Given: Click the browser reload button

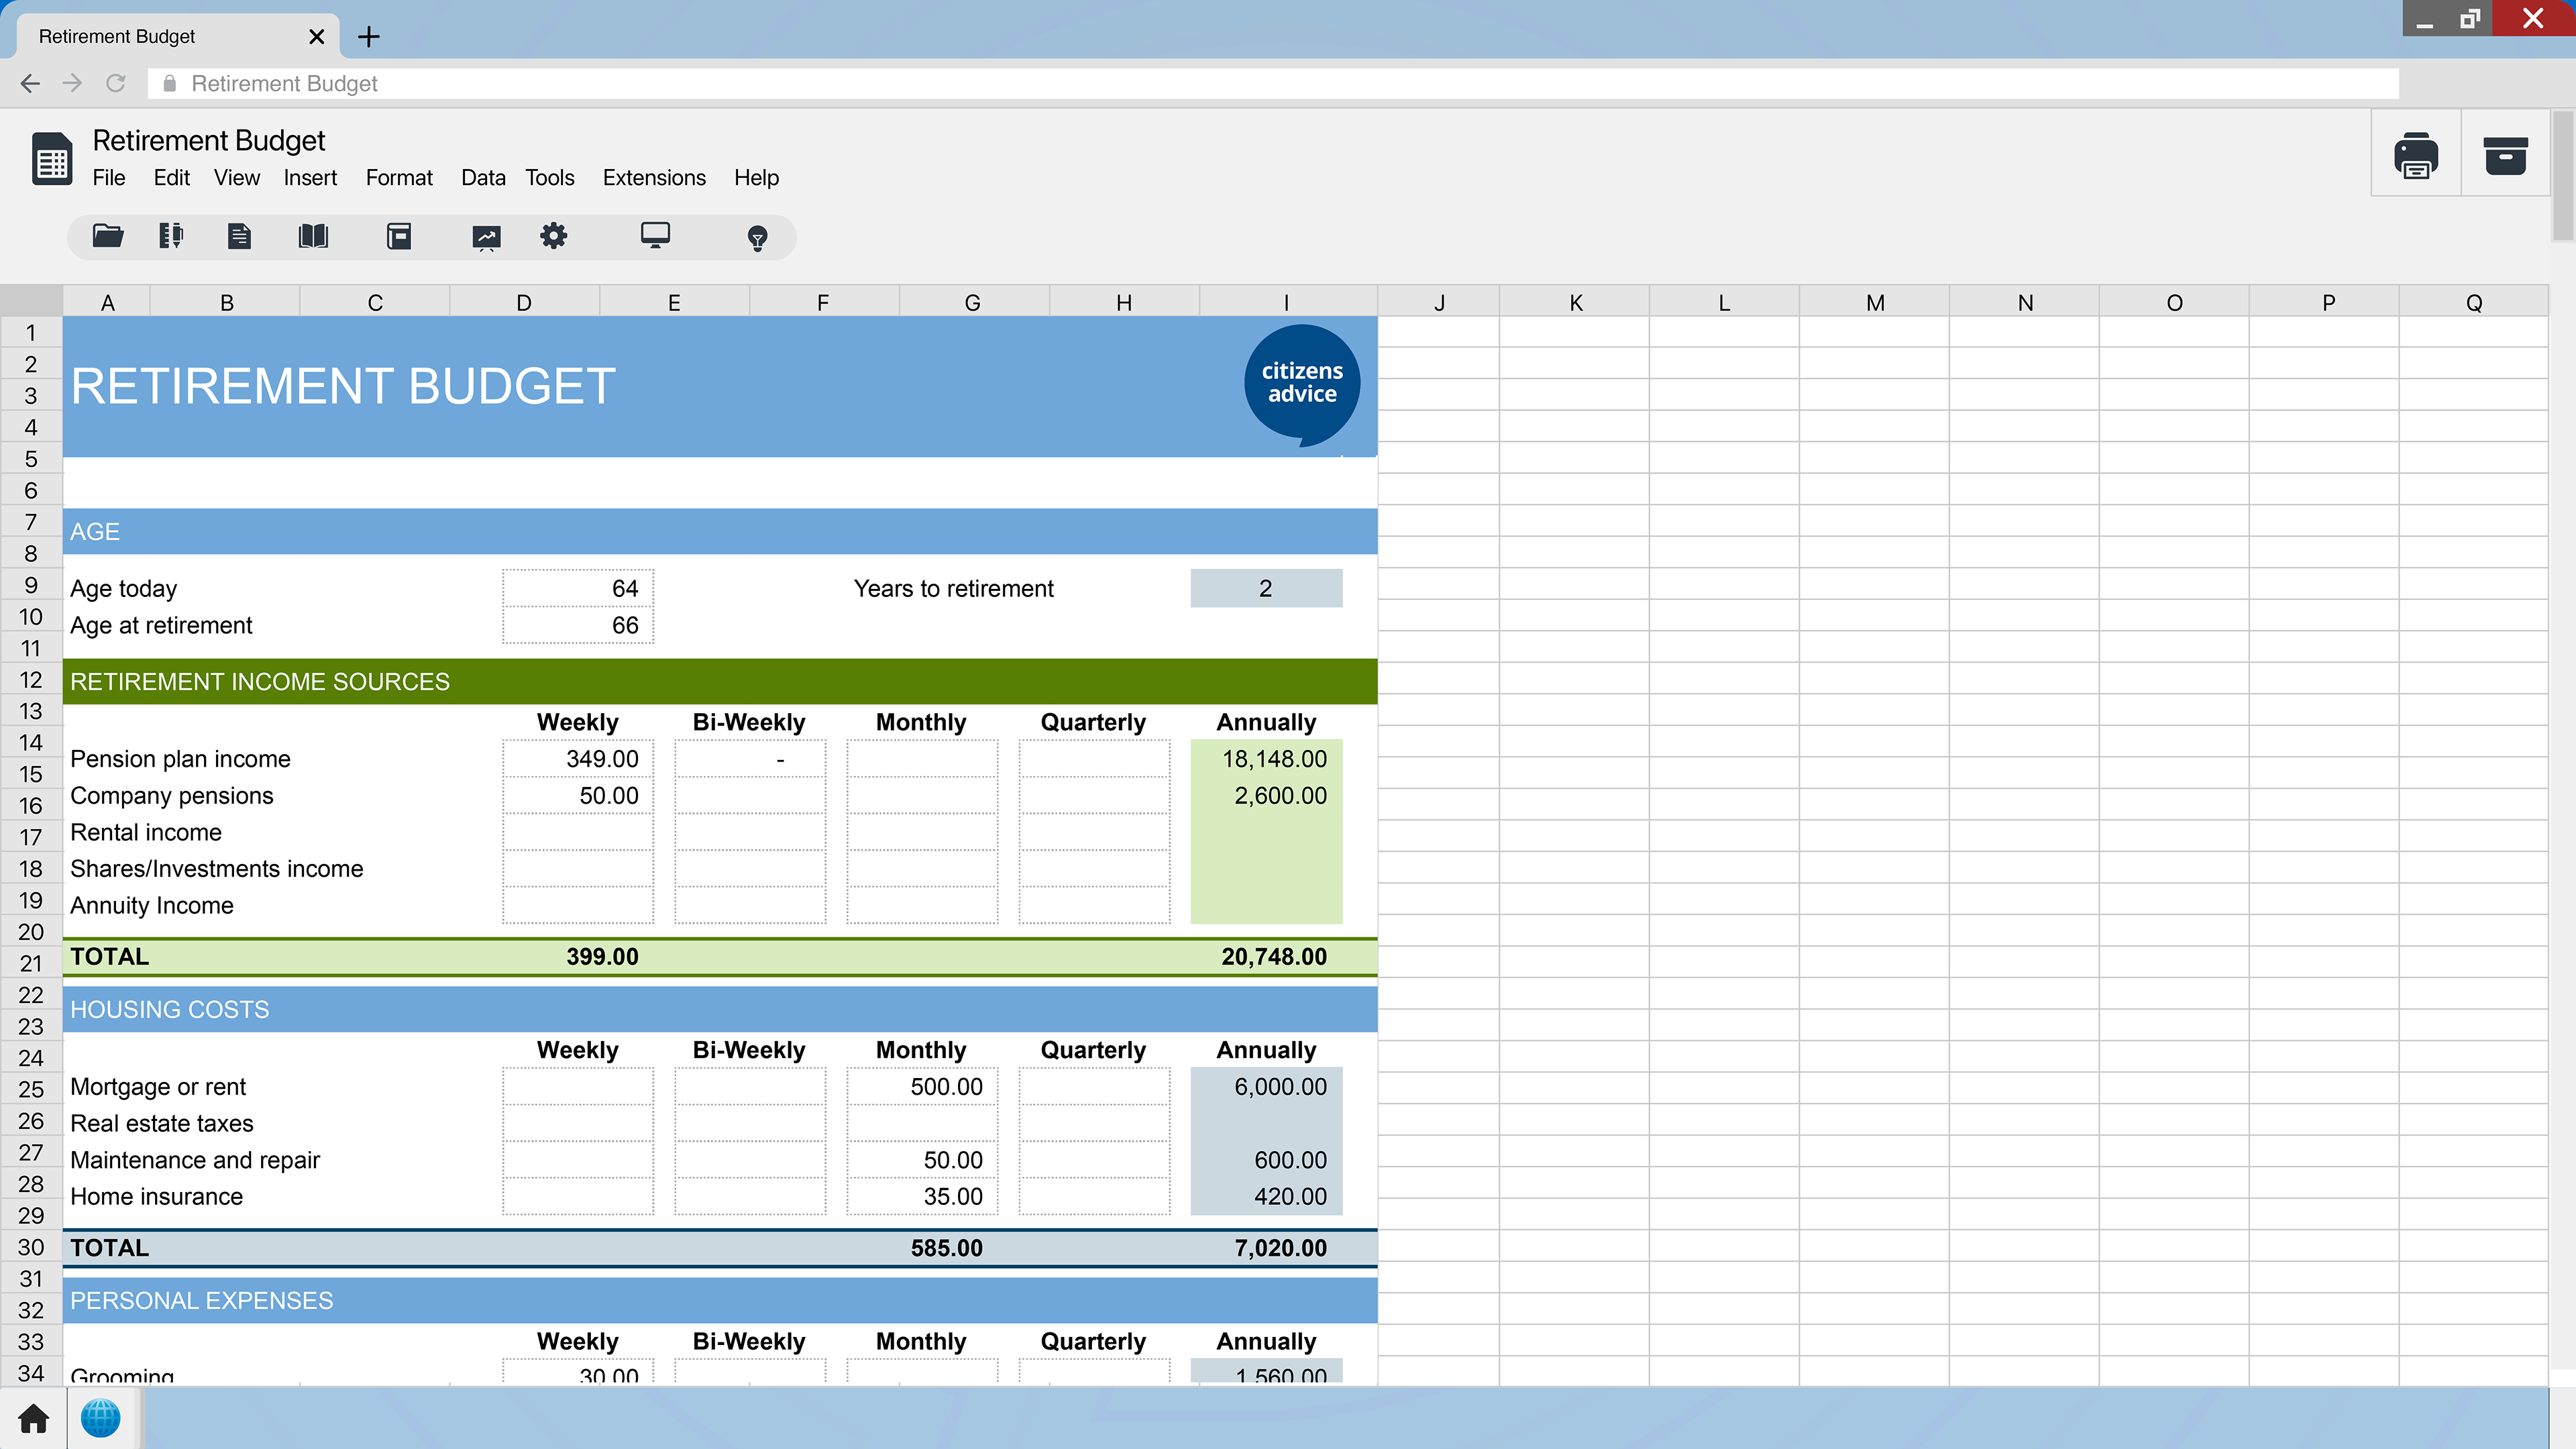Looking at the screenshot, I should pyautogui.click(x=116, y=84).
